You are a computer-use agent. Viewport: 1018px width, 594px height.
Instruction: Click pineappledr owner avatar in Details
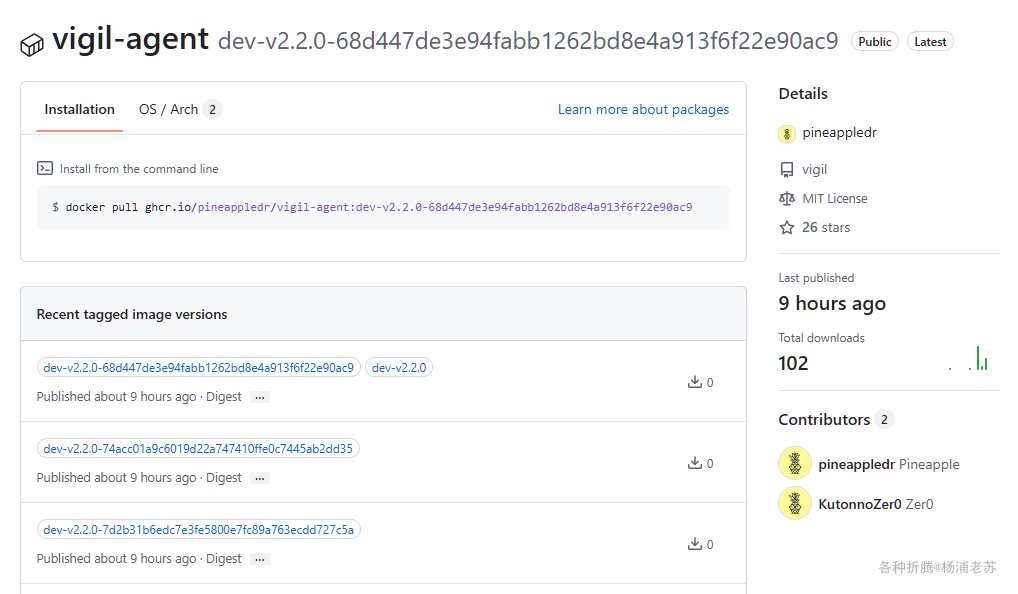787,133
